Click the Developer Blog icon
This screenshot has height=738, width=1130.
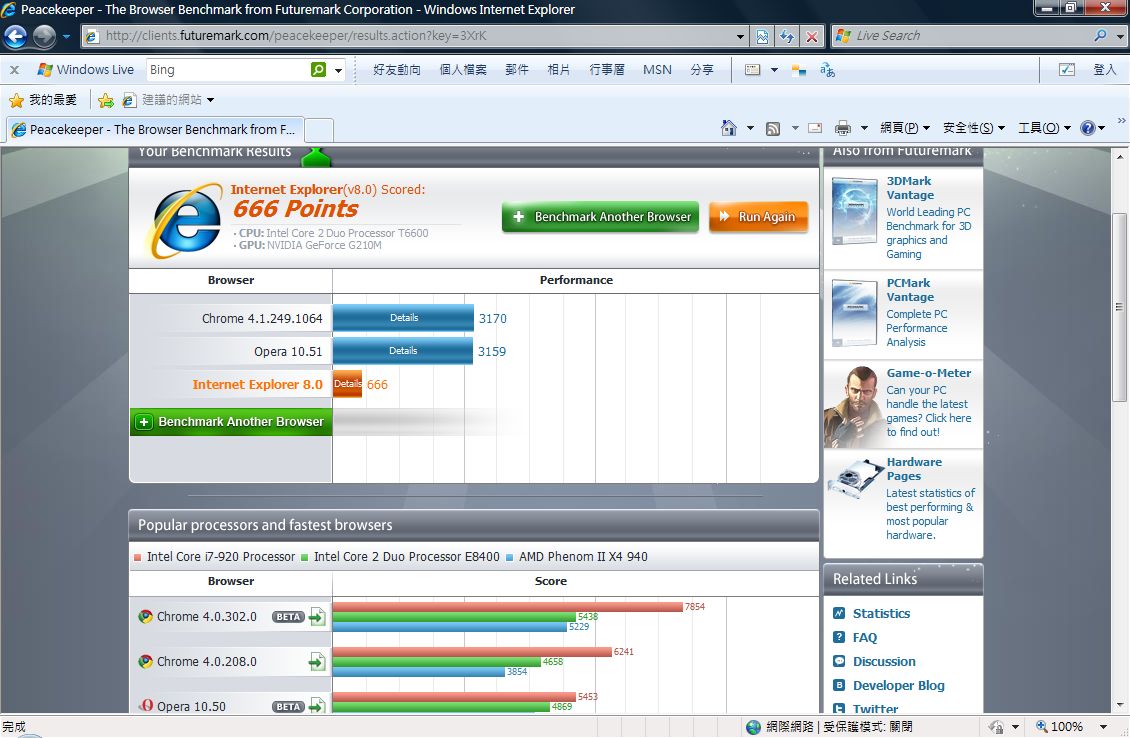point(839,685)
